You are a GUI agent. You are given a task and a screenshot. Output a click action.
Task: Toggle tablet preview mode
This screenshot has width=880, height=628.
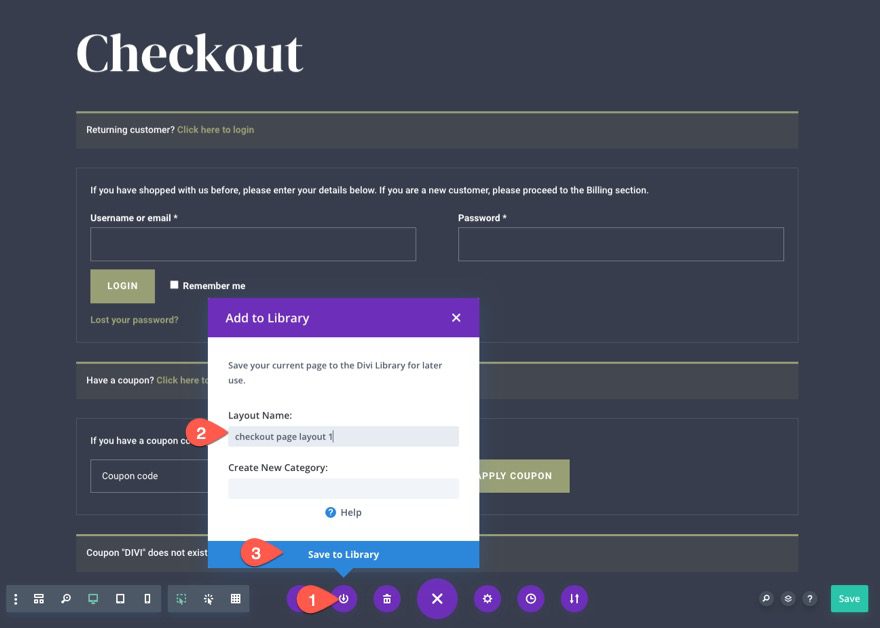point(121,597)
